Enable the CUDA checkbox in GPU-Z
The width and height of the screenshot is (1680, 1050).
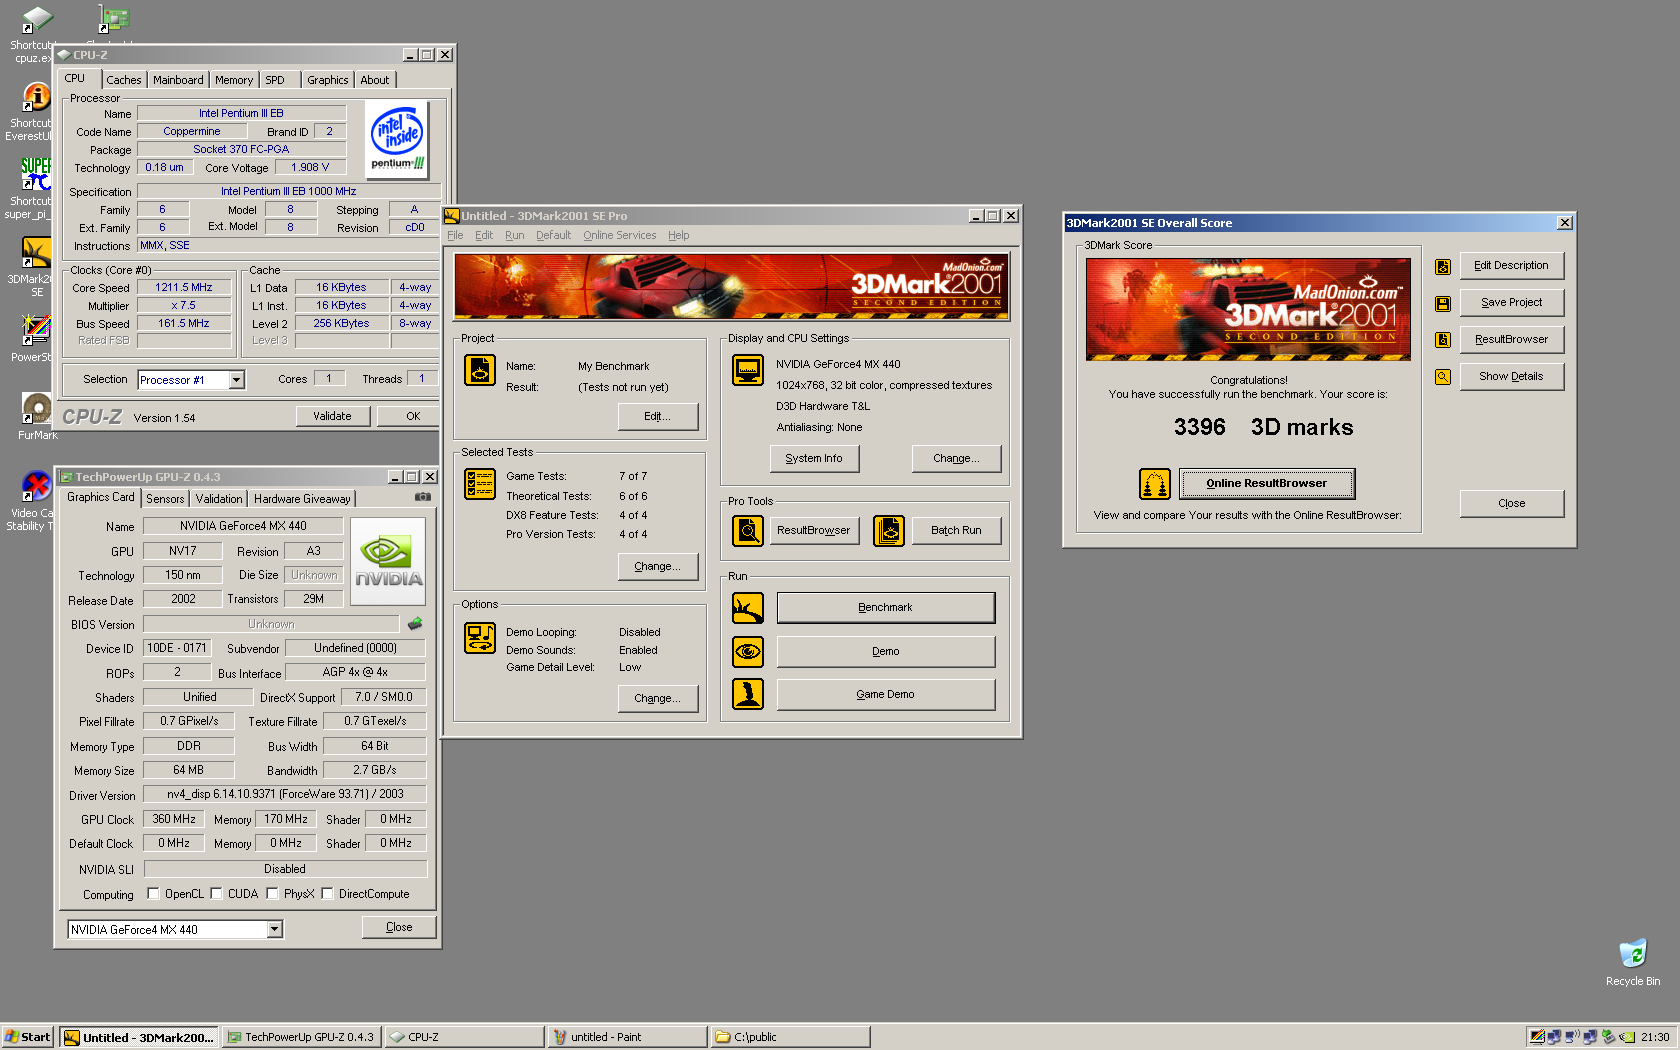(216, 894)
